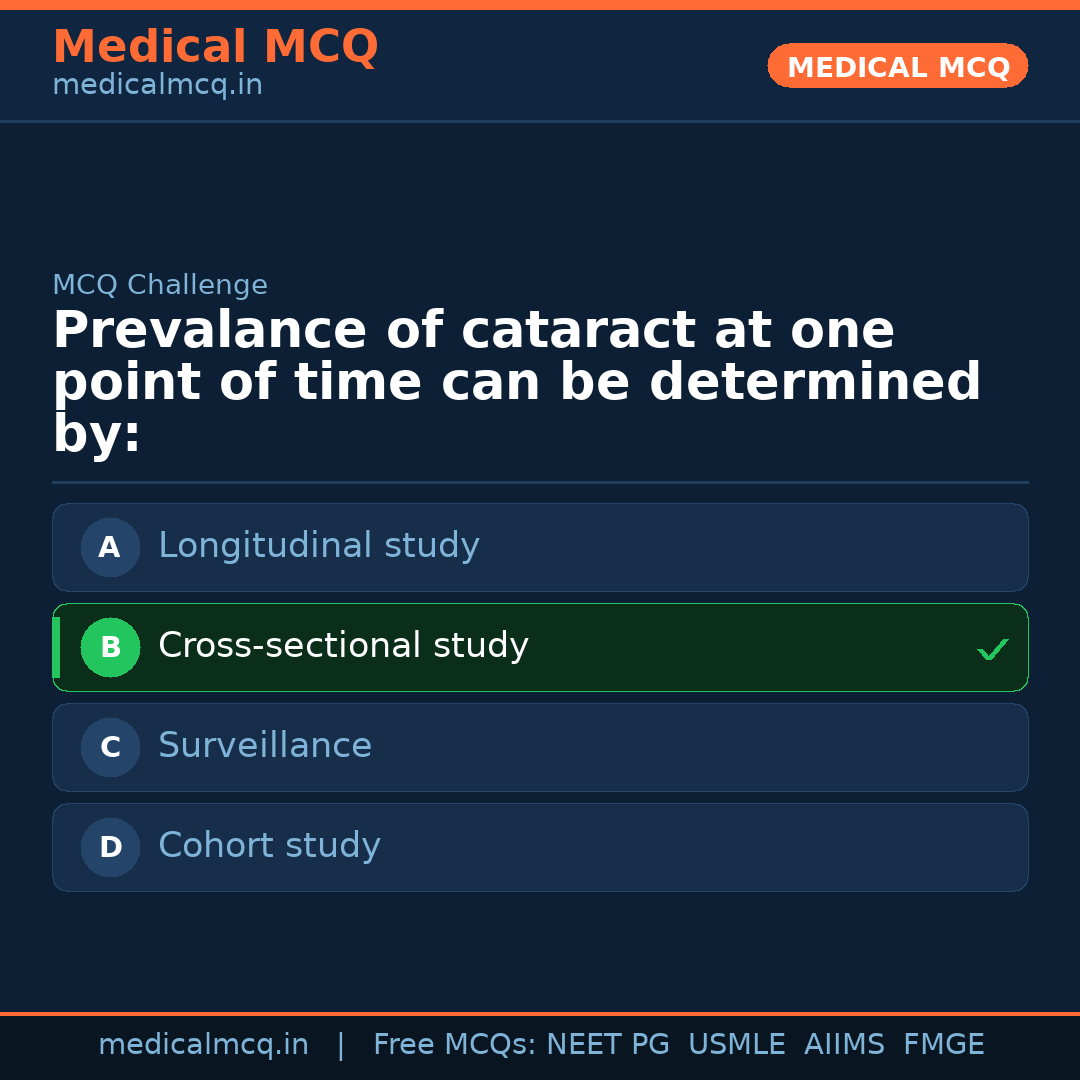Click the green checkmark icon on option B

[x=992, y=649]
